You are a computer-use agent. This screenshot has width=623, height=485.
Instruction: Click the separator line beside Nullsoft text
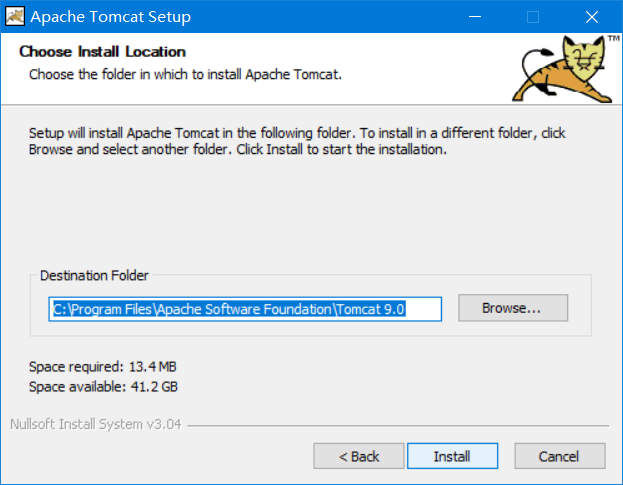point(398,426)
